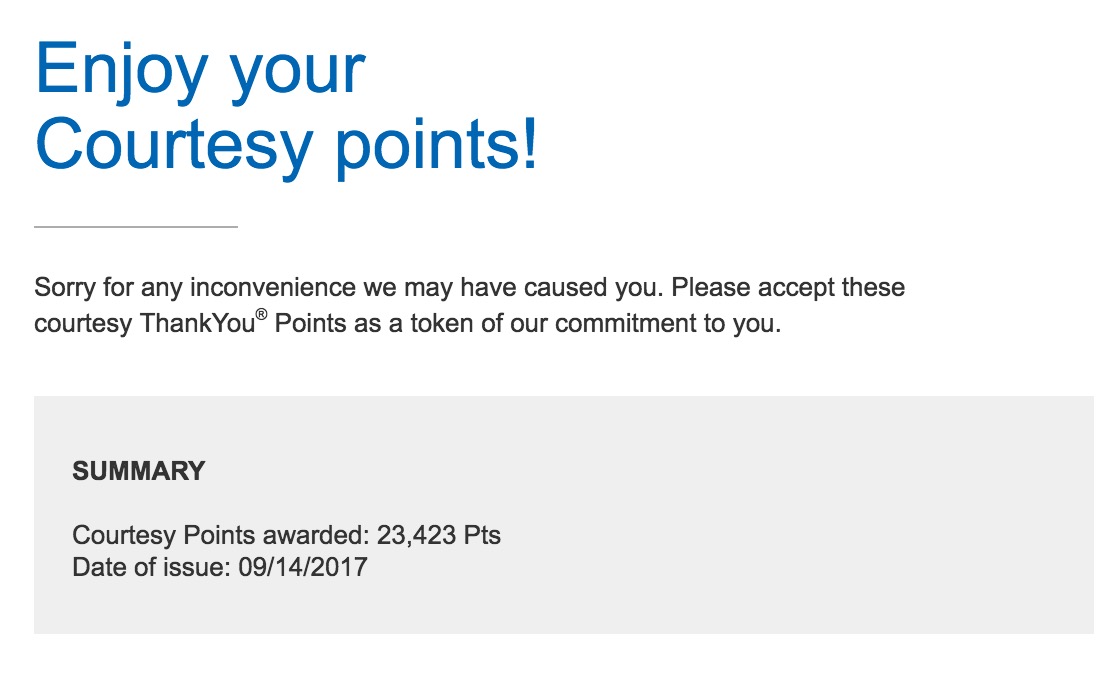This screenshot has height=680, width=1120.
Task: Click the "23,423 Pts" value
Action: click(439, 535)
